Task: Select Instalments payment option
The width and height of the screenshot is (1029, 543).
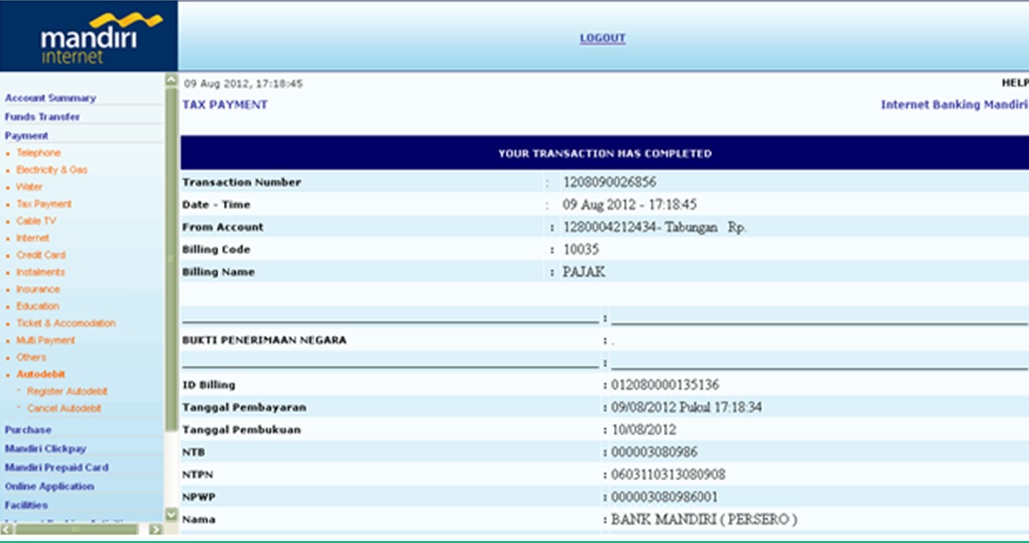Action: coord(40,272)
